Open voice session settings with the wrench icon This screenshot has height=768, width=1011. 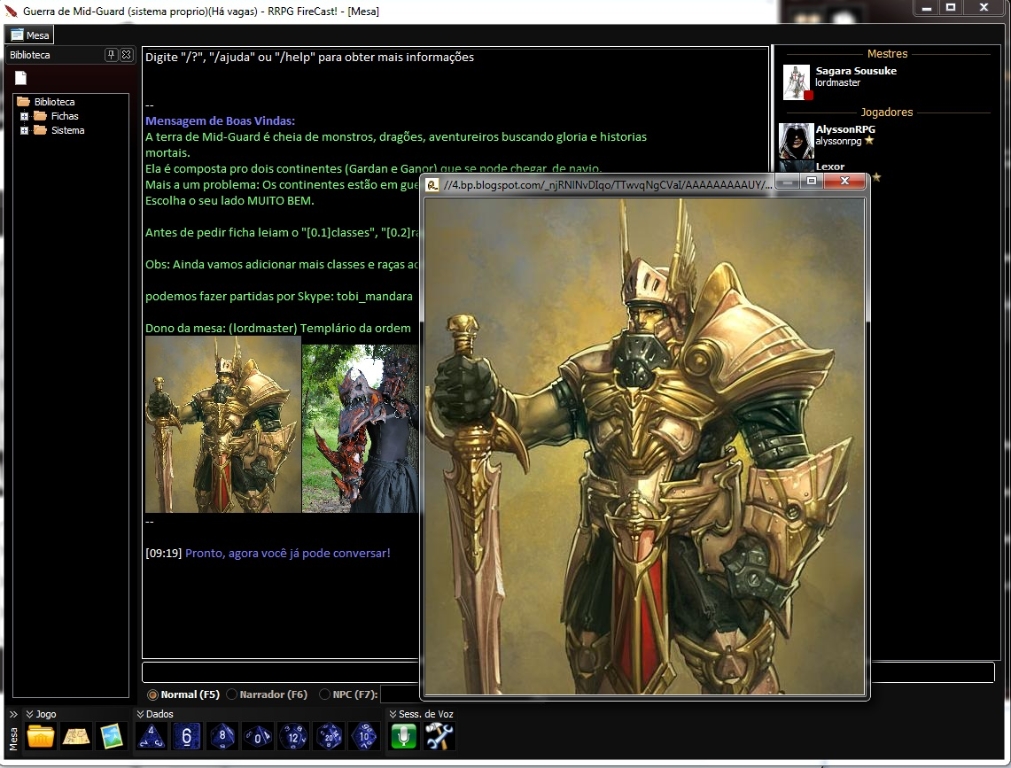point(438,737)
